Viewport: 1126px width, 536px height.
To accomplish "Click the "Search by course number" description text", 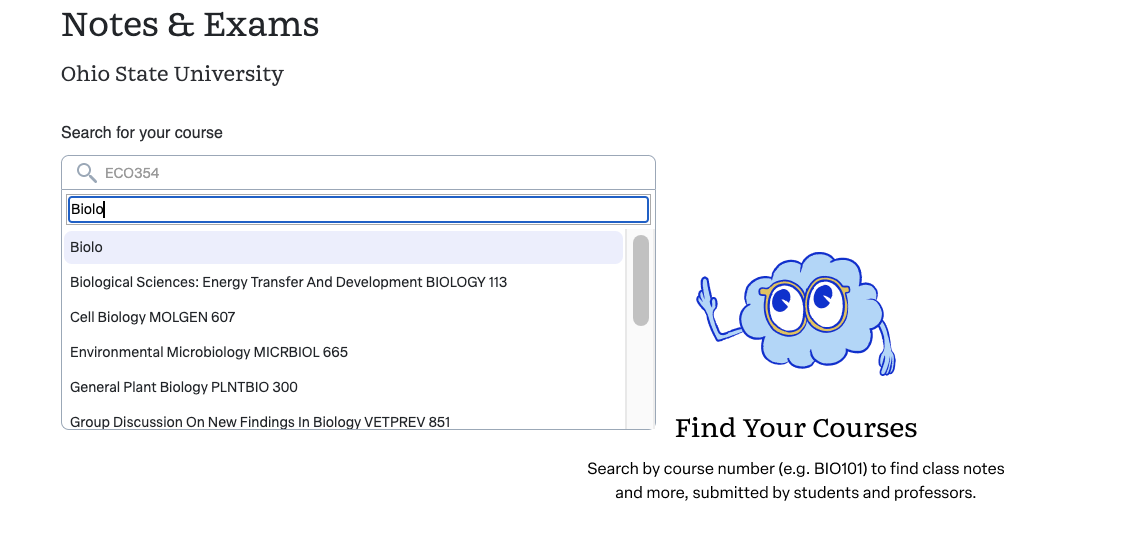I will click(796, 481).
